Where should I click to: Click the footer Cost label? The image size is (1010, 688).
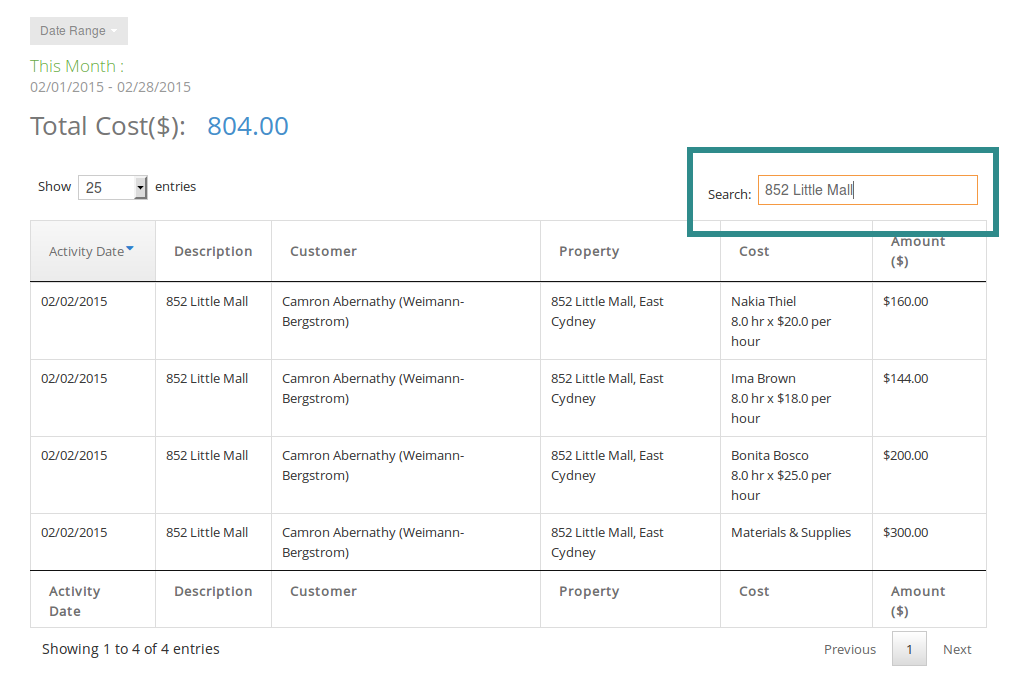click(754, 591)
